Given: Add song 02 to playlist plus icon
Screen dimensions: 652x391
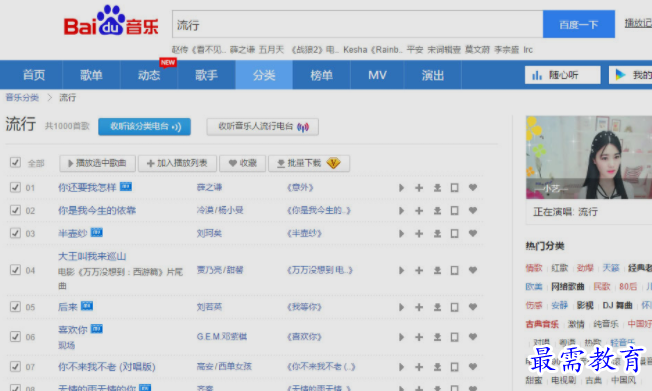Looking at the screenshot, I should tap(419, 210).
